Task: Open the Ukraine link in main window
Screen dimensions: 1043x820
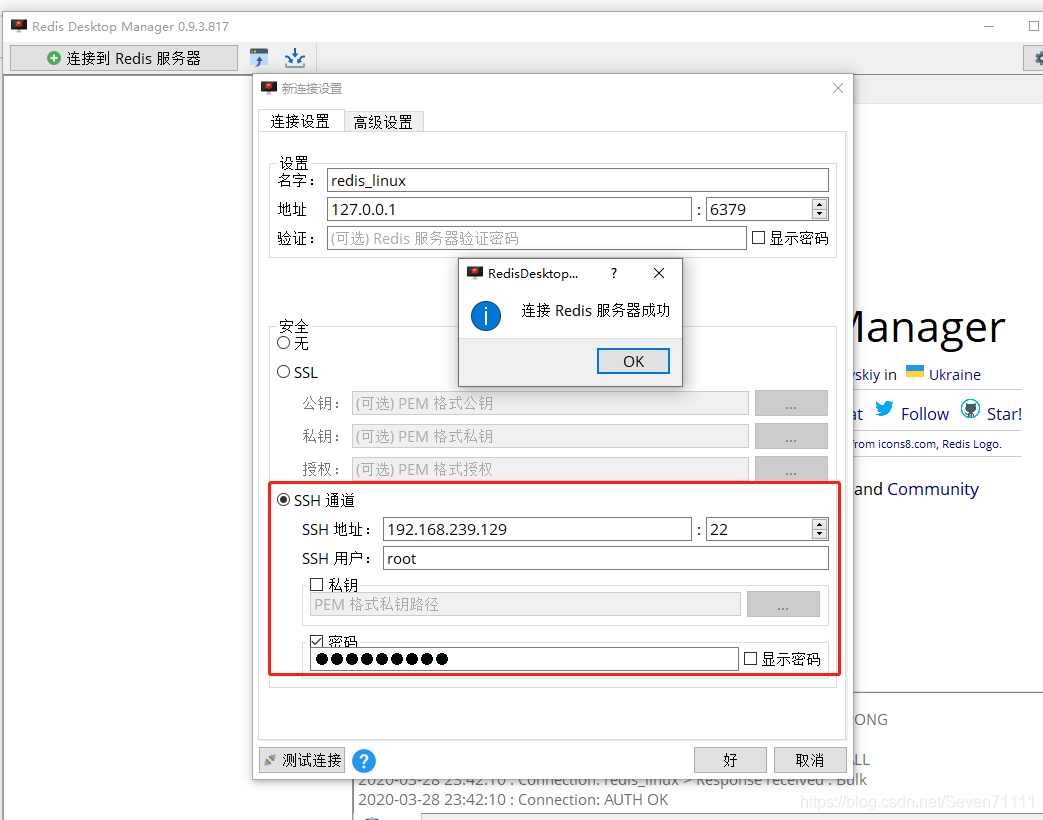Action: 955,374
